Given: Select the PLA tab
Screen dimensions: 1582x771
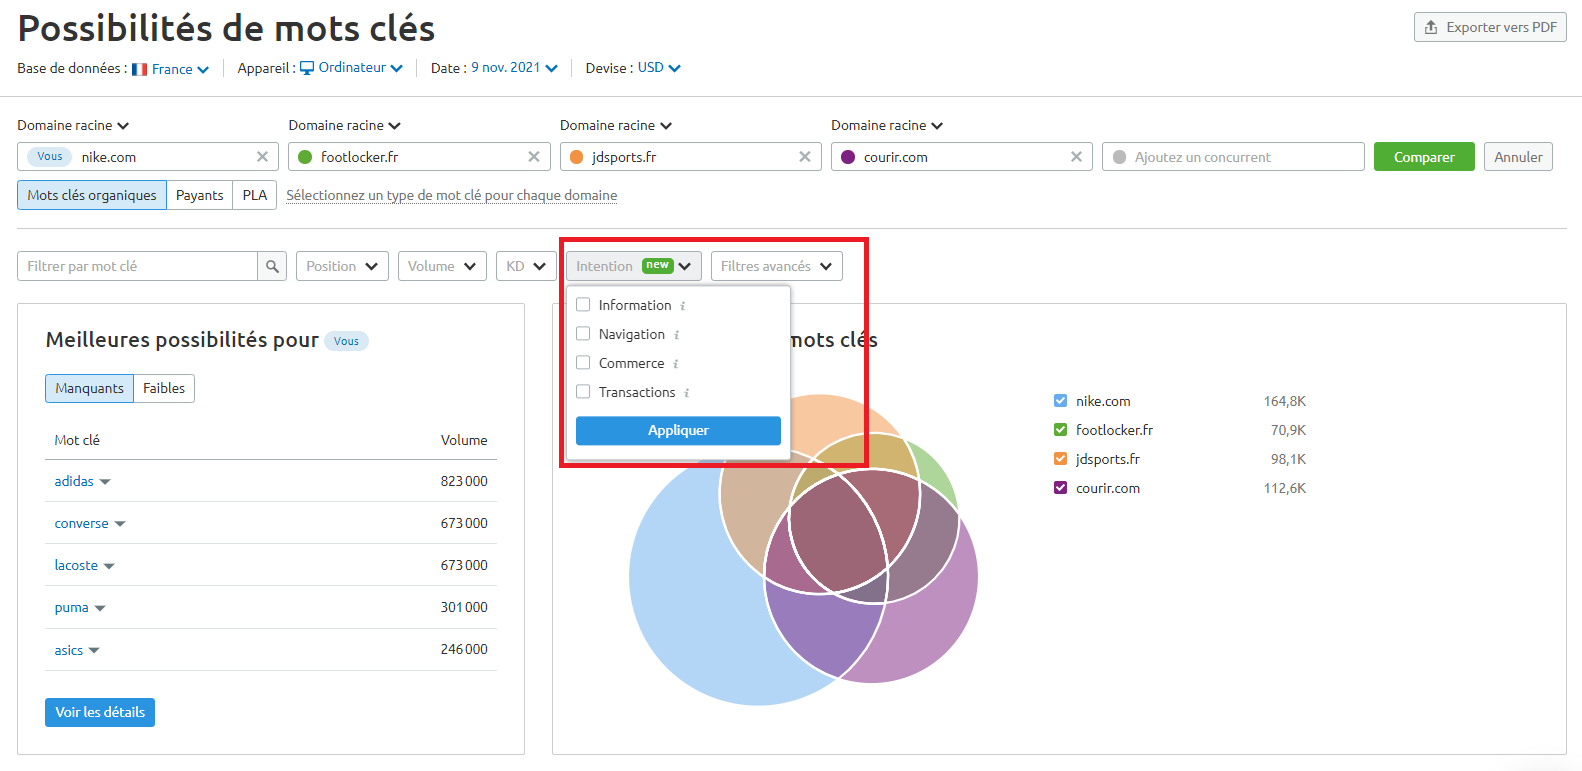Looking at the screenshot, I should [255, 195].
